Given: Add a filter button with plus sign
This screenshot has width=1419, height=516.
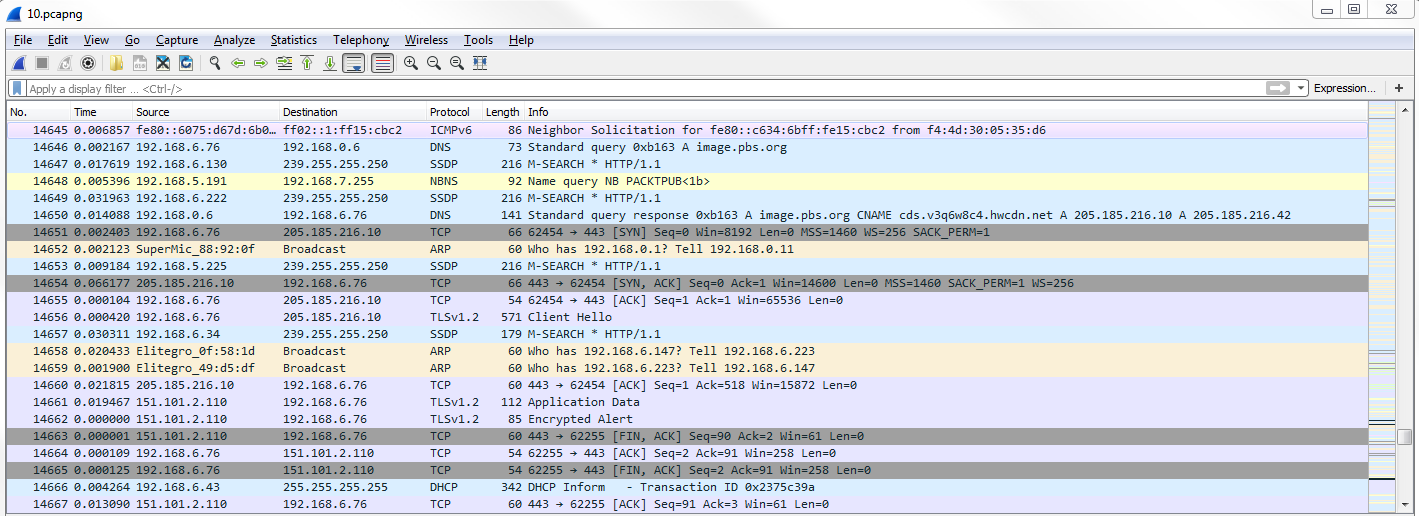Looking at the screenshot, I should pyautogui.click(x=1398, y=89).
